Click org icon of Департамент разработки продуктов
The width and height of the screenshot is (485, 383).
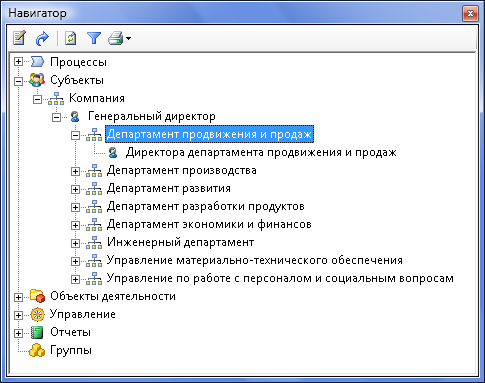[94, 206]
